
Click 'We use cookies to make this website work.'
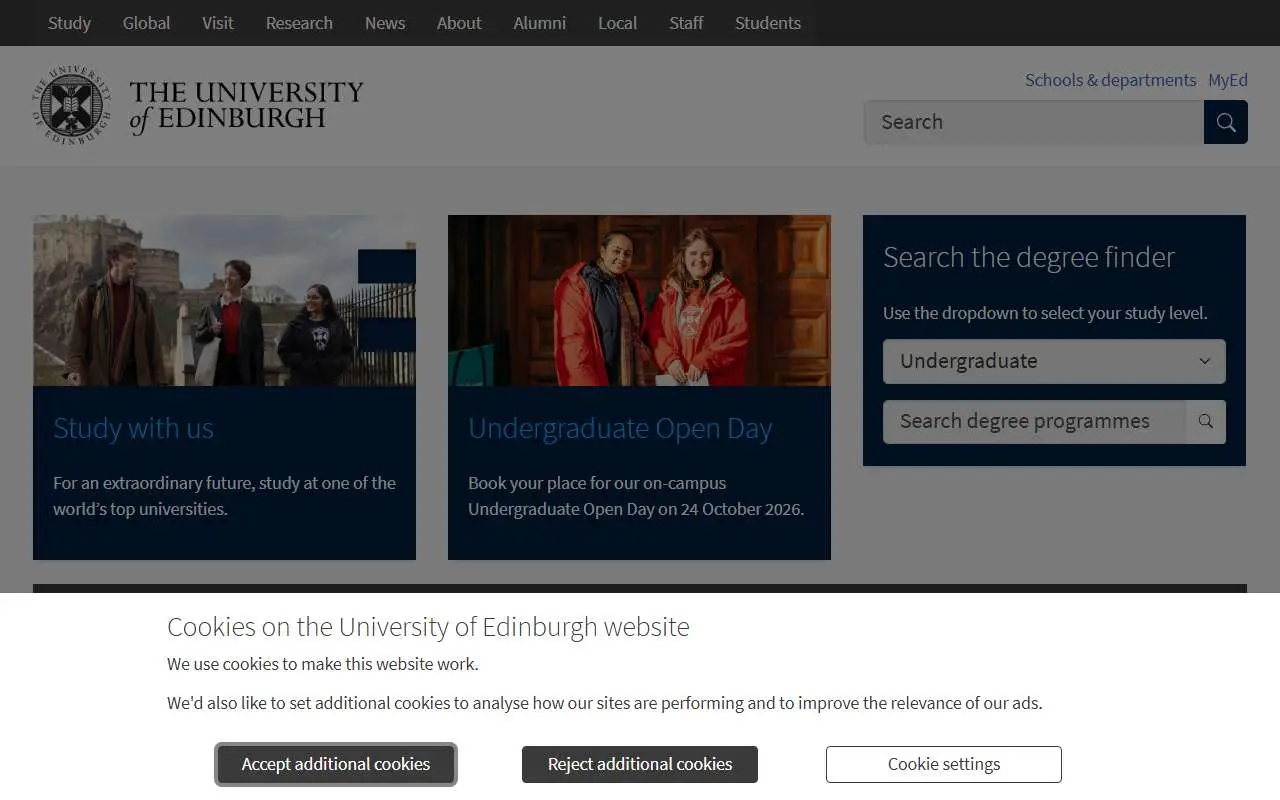click(323, 664)
